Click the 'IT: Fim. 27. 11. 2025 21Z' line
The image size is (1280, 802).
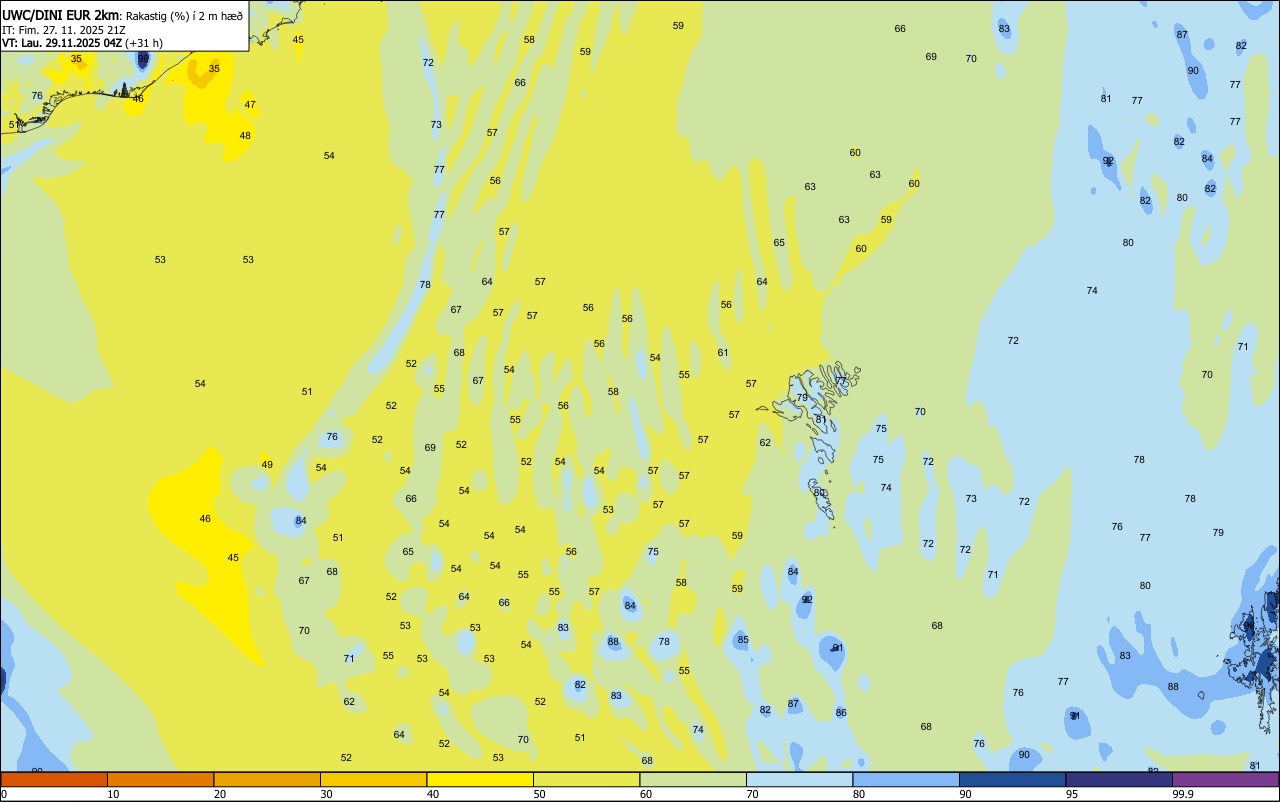[x=64, y=29]
